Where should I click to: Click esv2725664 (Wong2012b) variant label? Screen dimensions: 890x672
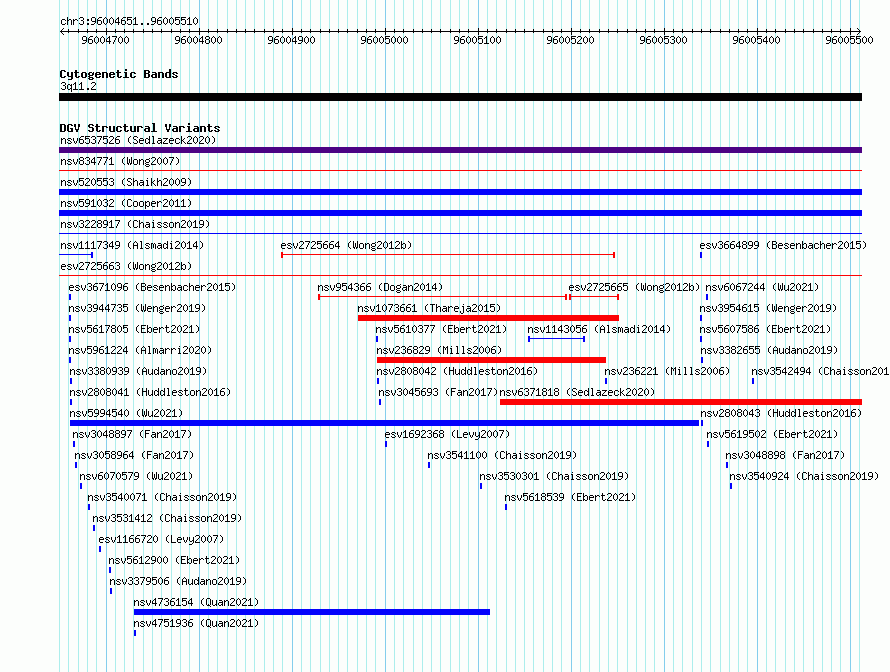(x=346, y=245)
